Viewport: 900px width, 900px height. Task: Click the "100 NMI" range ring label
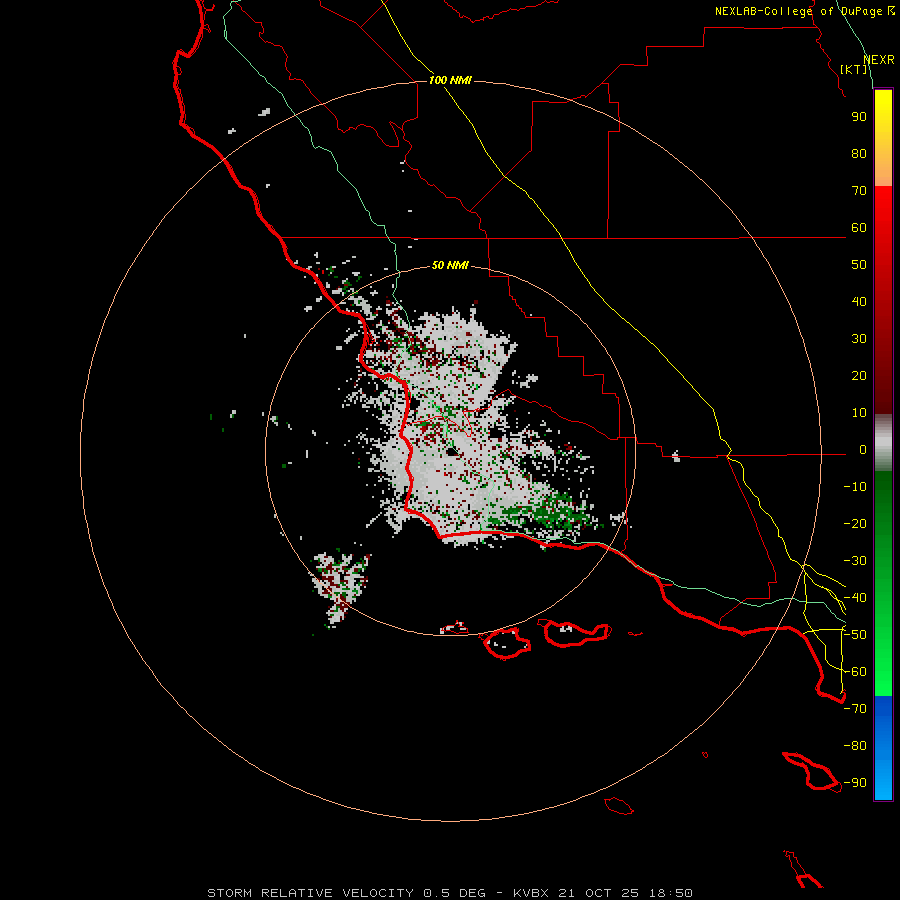click(x=450, y=80)
